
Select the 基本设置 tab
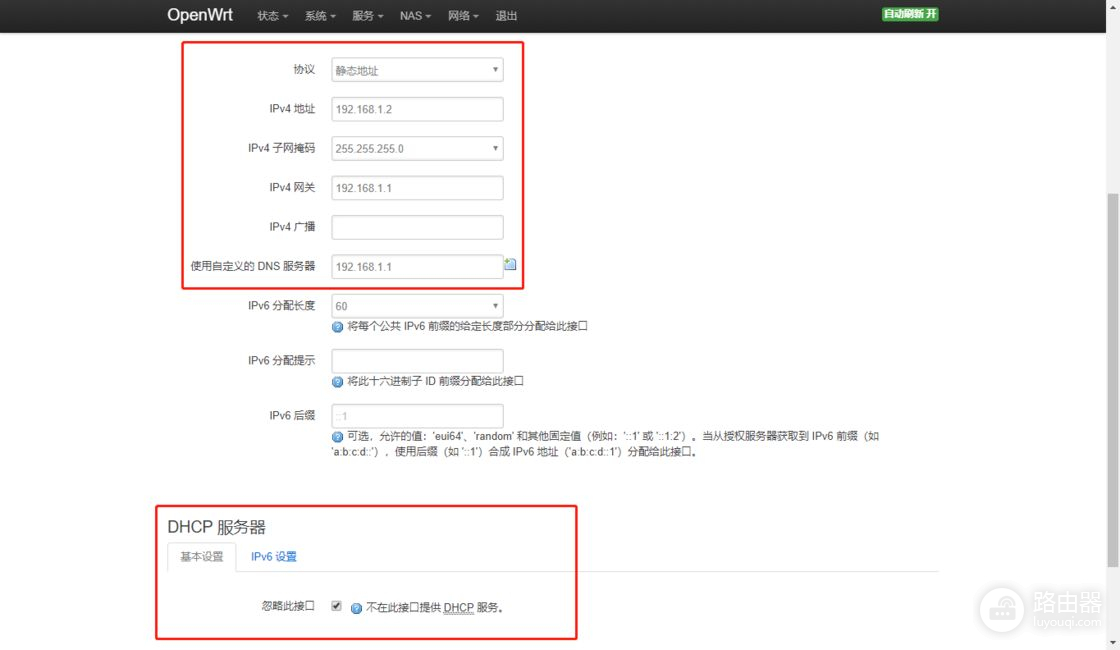pos(202,557)
